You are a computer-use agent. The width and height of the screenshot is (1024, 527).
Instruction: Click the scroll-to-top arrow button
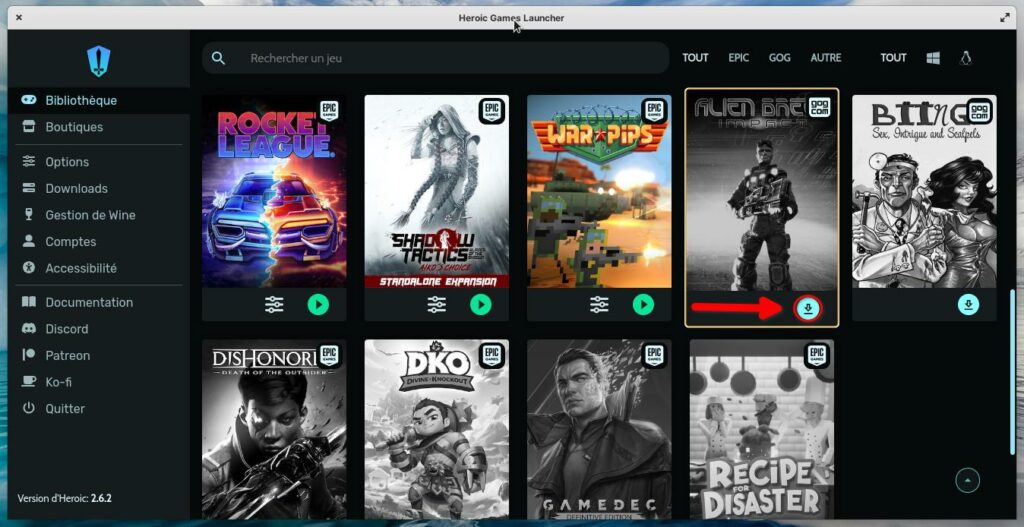tap(967, 481)
